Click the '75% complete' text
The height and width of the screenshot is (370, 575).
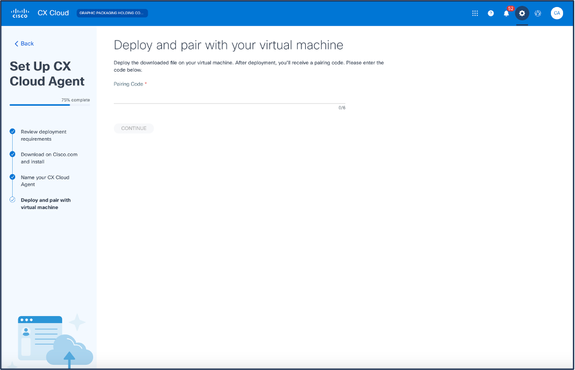(x=76, y=100)
